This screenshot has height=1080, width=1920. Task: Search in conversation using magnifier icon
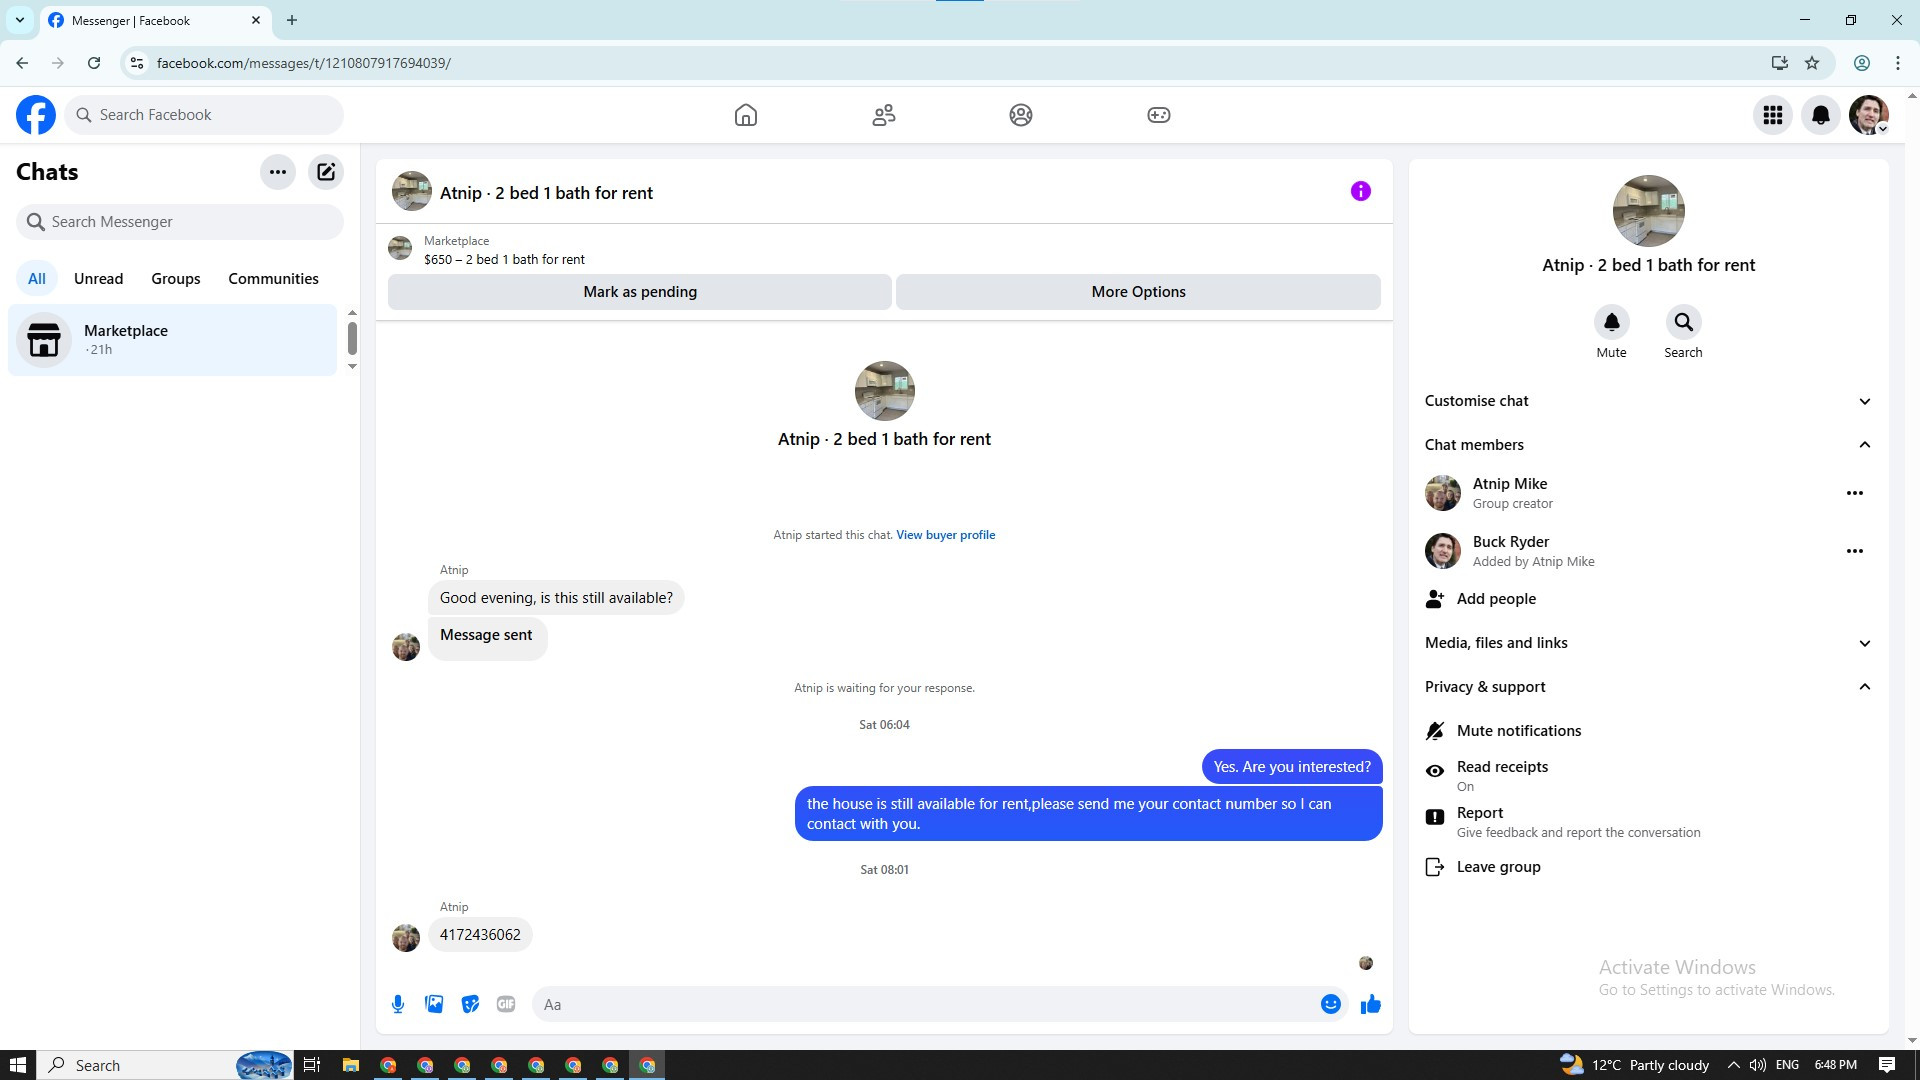[x=1684, y=322]
